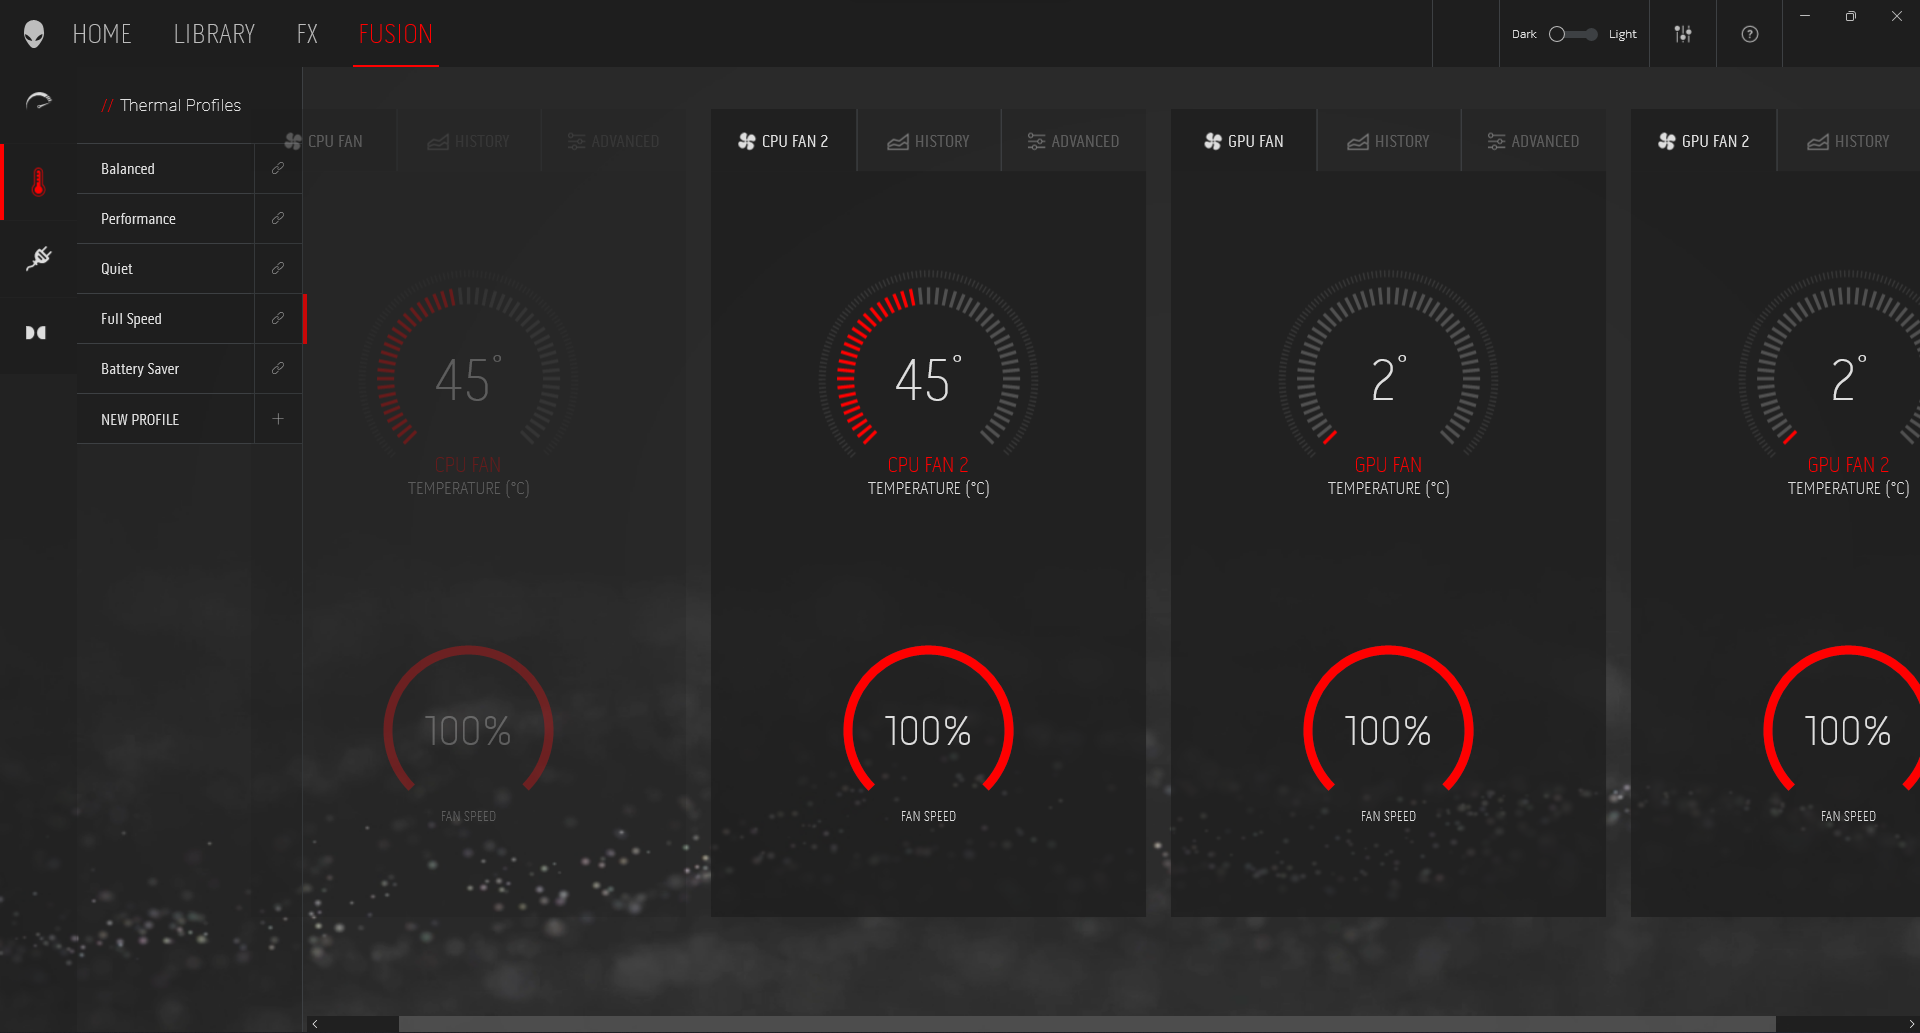Switch to the FX tab
This screenshot has width=1920, height=1033.
pos(307,34)
